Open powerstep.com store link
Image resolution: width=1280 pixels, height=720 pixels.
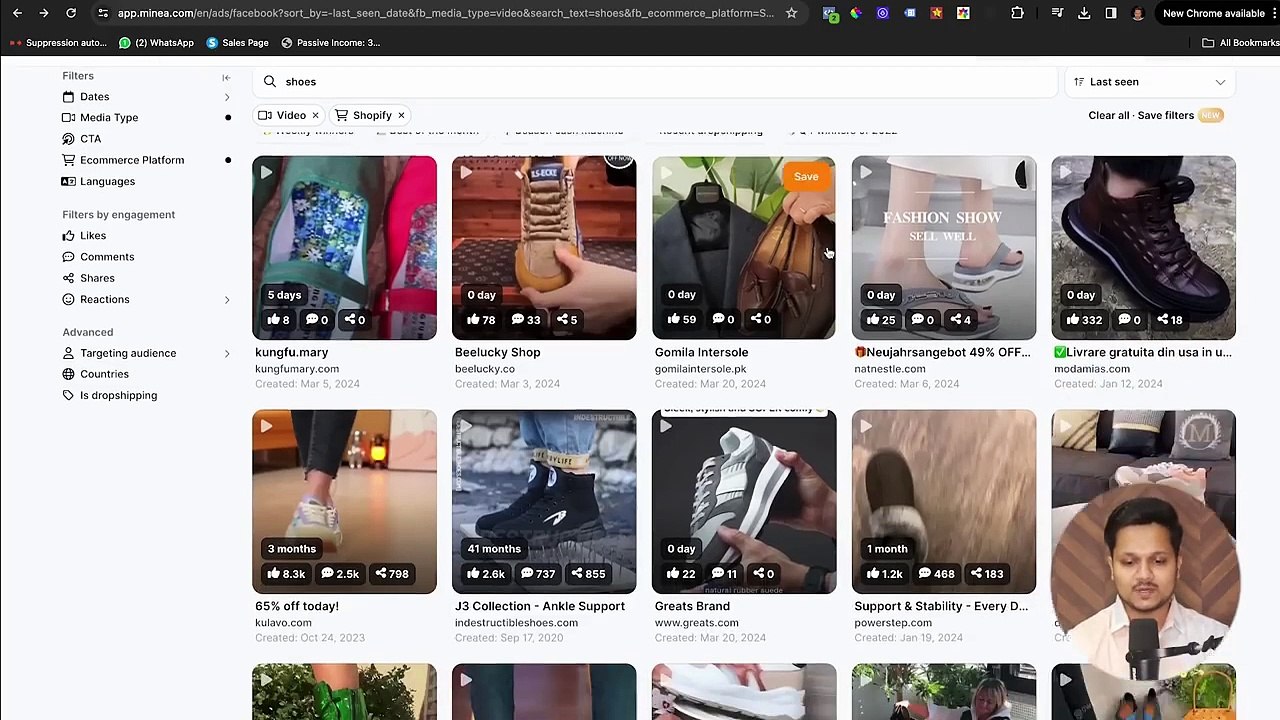coord(893,623)
